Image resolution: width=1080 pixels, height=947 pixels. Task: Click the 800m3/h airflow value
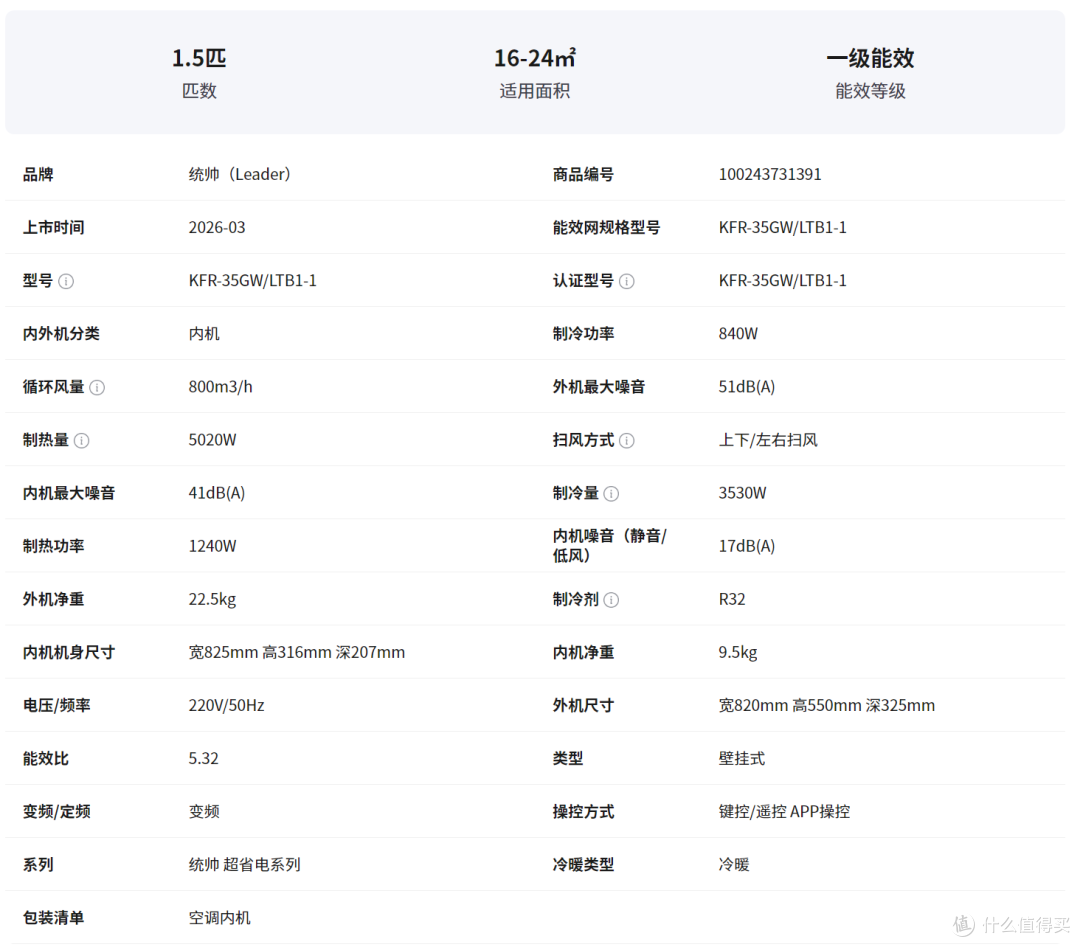(x=220, y=386)
